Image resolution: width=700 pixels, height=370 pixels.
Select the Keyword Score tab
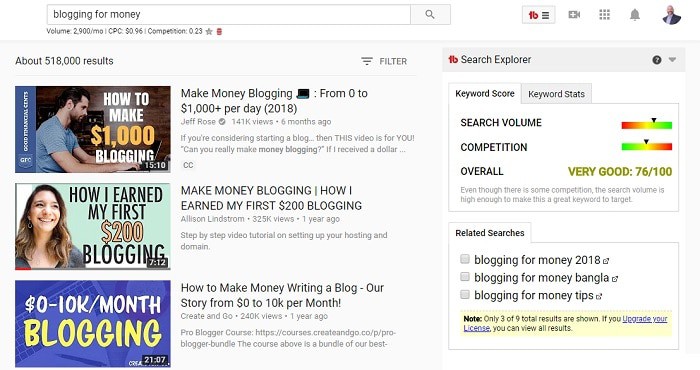click(485, 94)
